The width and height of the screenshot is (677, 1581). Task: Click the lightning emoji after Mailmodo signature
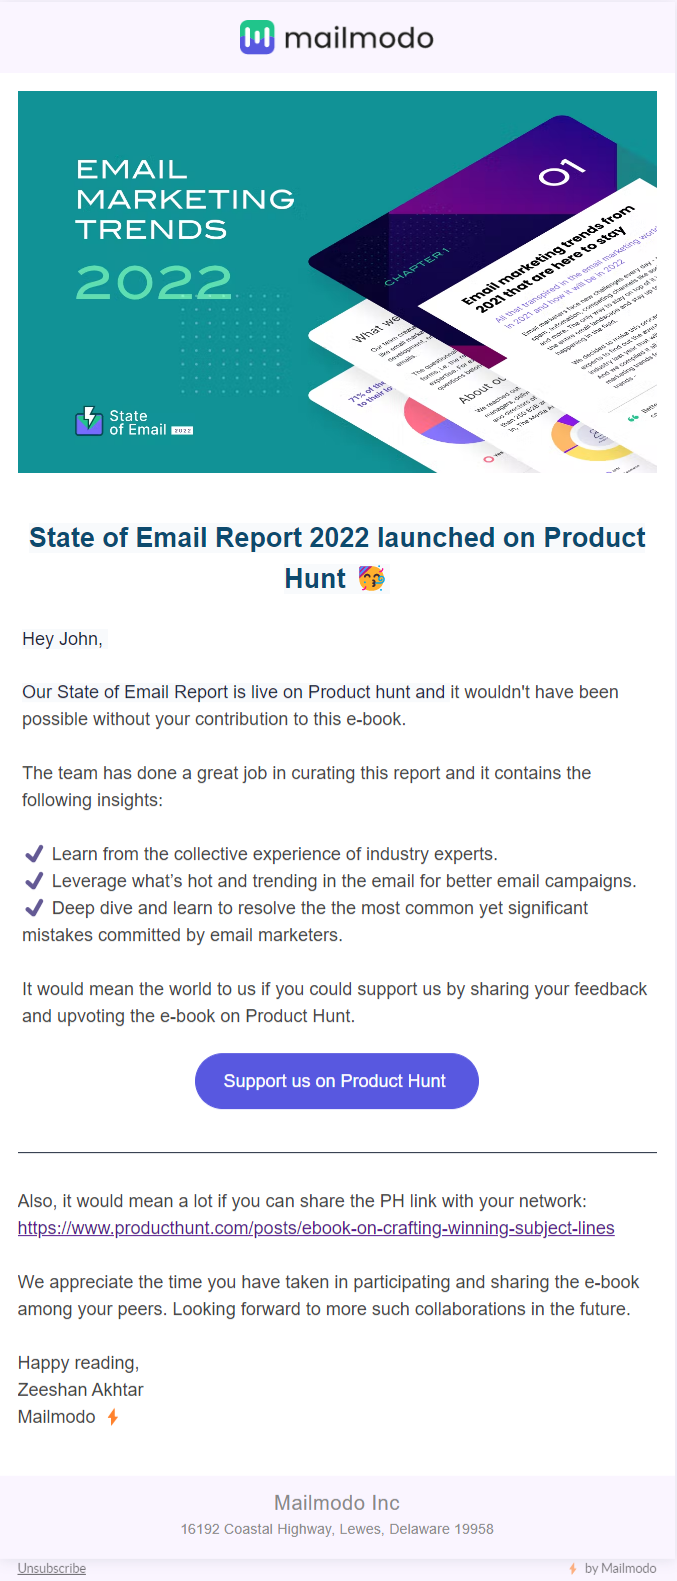[x=112, y=1416]
